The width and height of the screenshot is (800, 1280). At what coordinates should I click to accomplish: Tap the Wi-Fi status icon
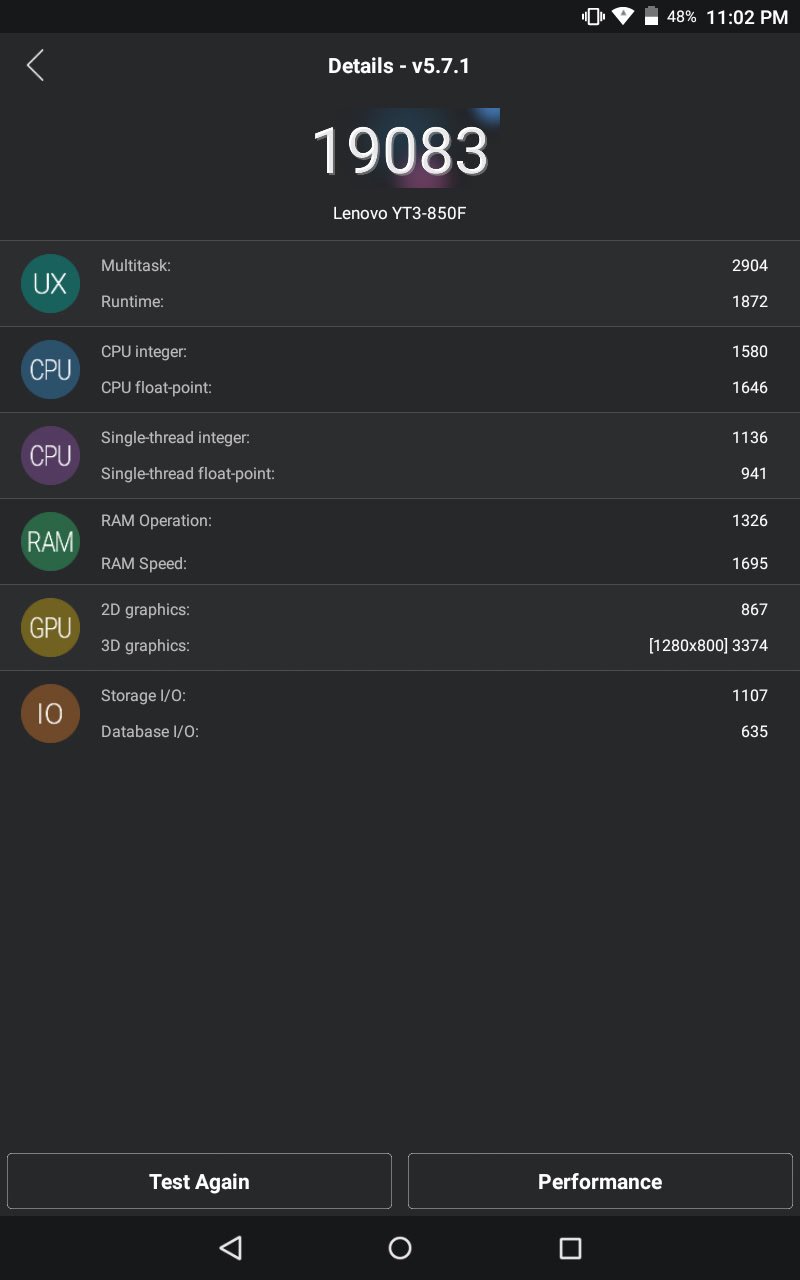(x=623, y=17)
